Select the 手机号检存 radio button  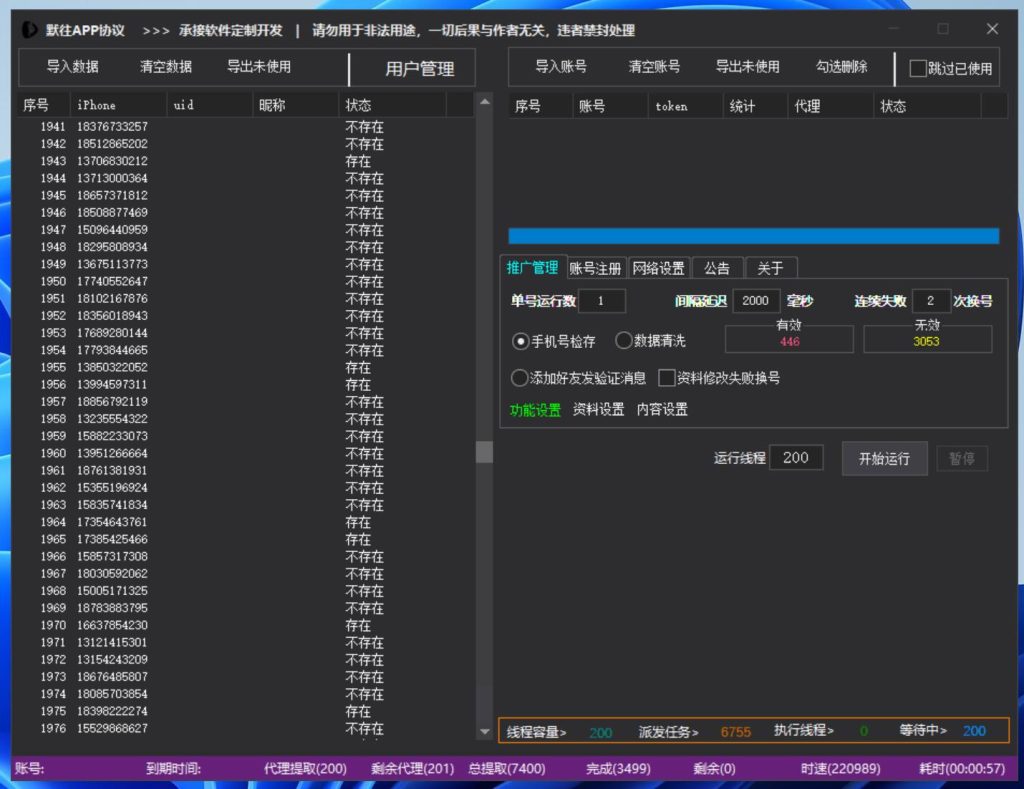(x=520, y=341)
